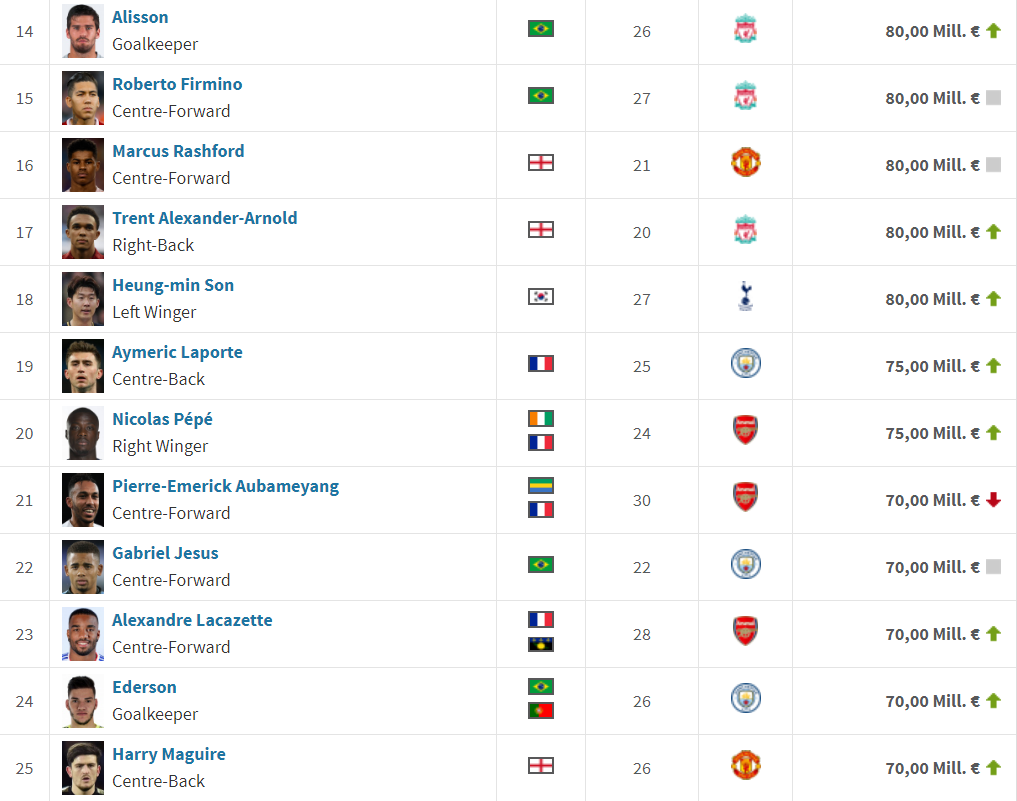Open Trent Alexander-Arnold's profile link

coord(205,218)
